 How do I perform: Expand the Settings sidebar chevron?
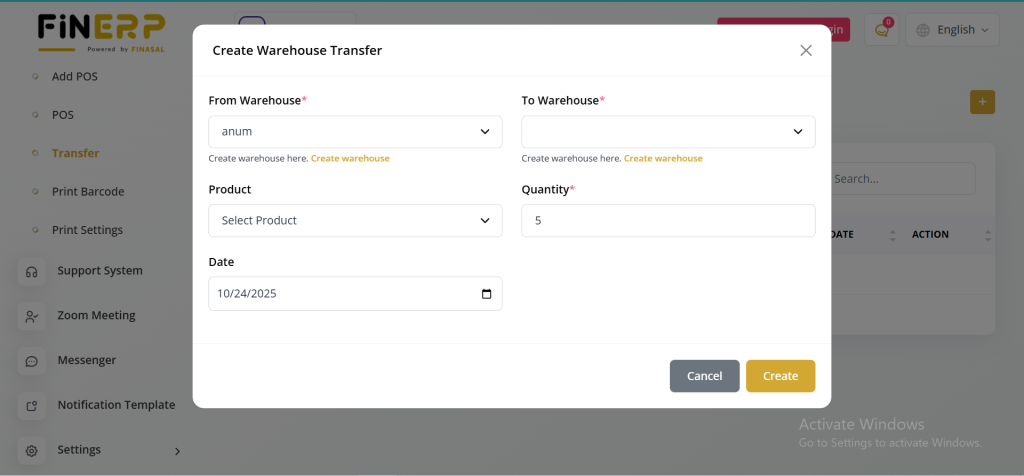click(x=177, y=451)
